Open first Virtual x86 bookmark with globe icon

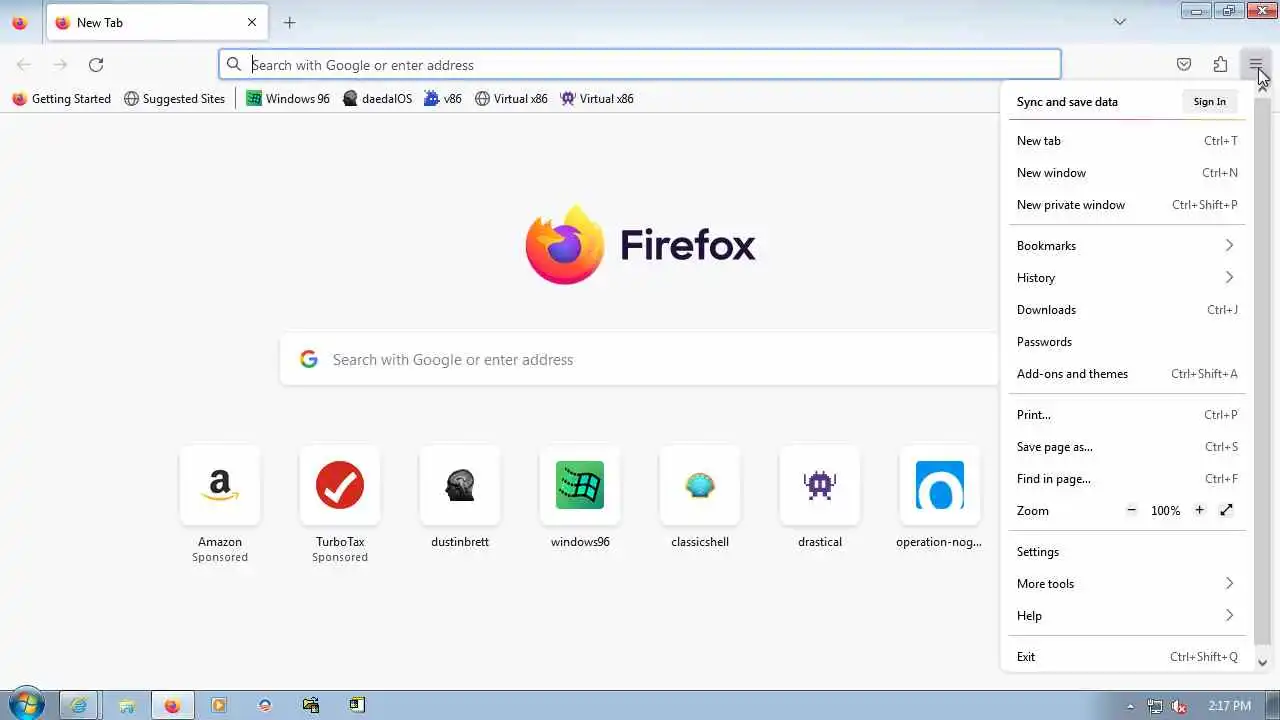[x=511, y=99]
